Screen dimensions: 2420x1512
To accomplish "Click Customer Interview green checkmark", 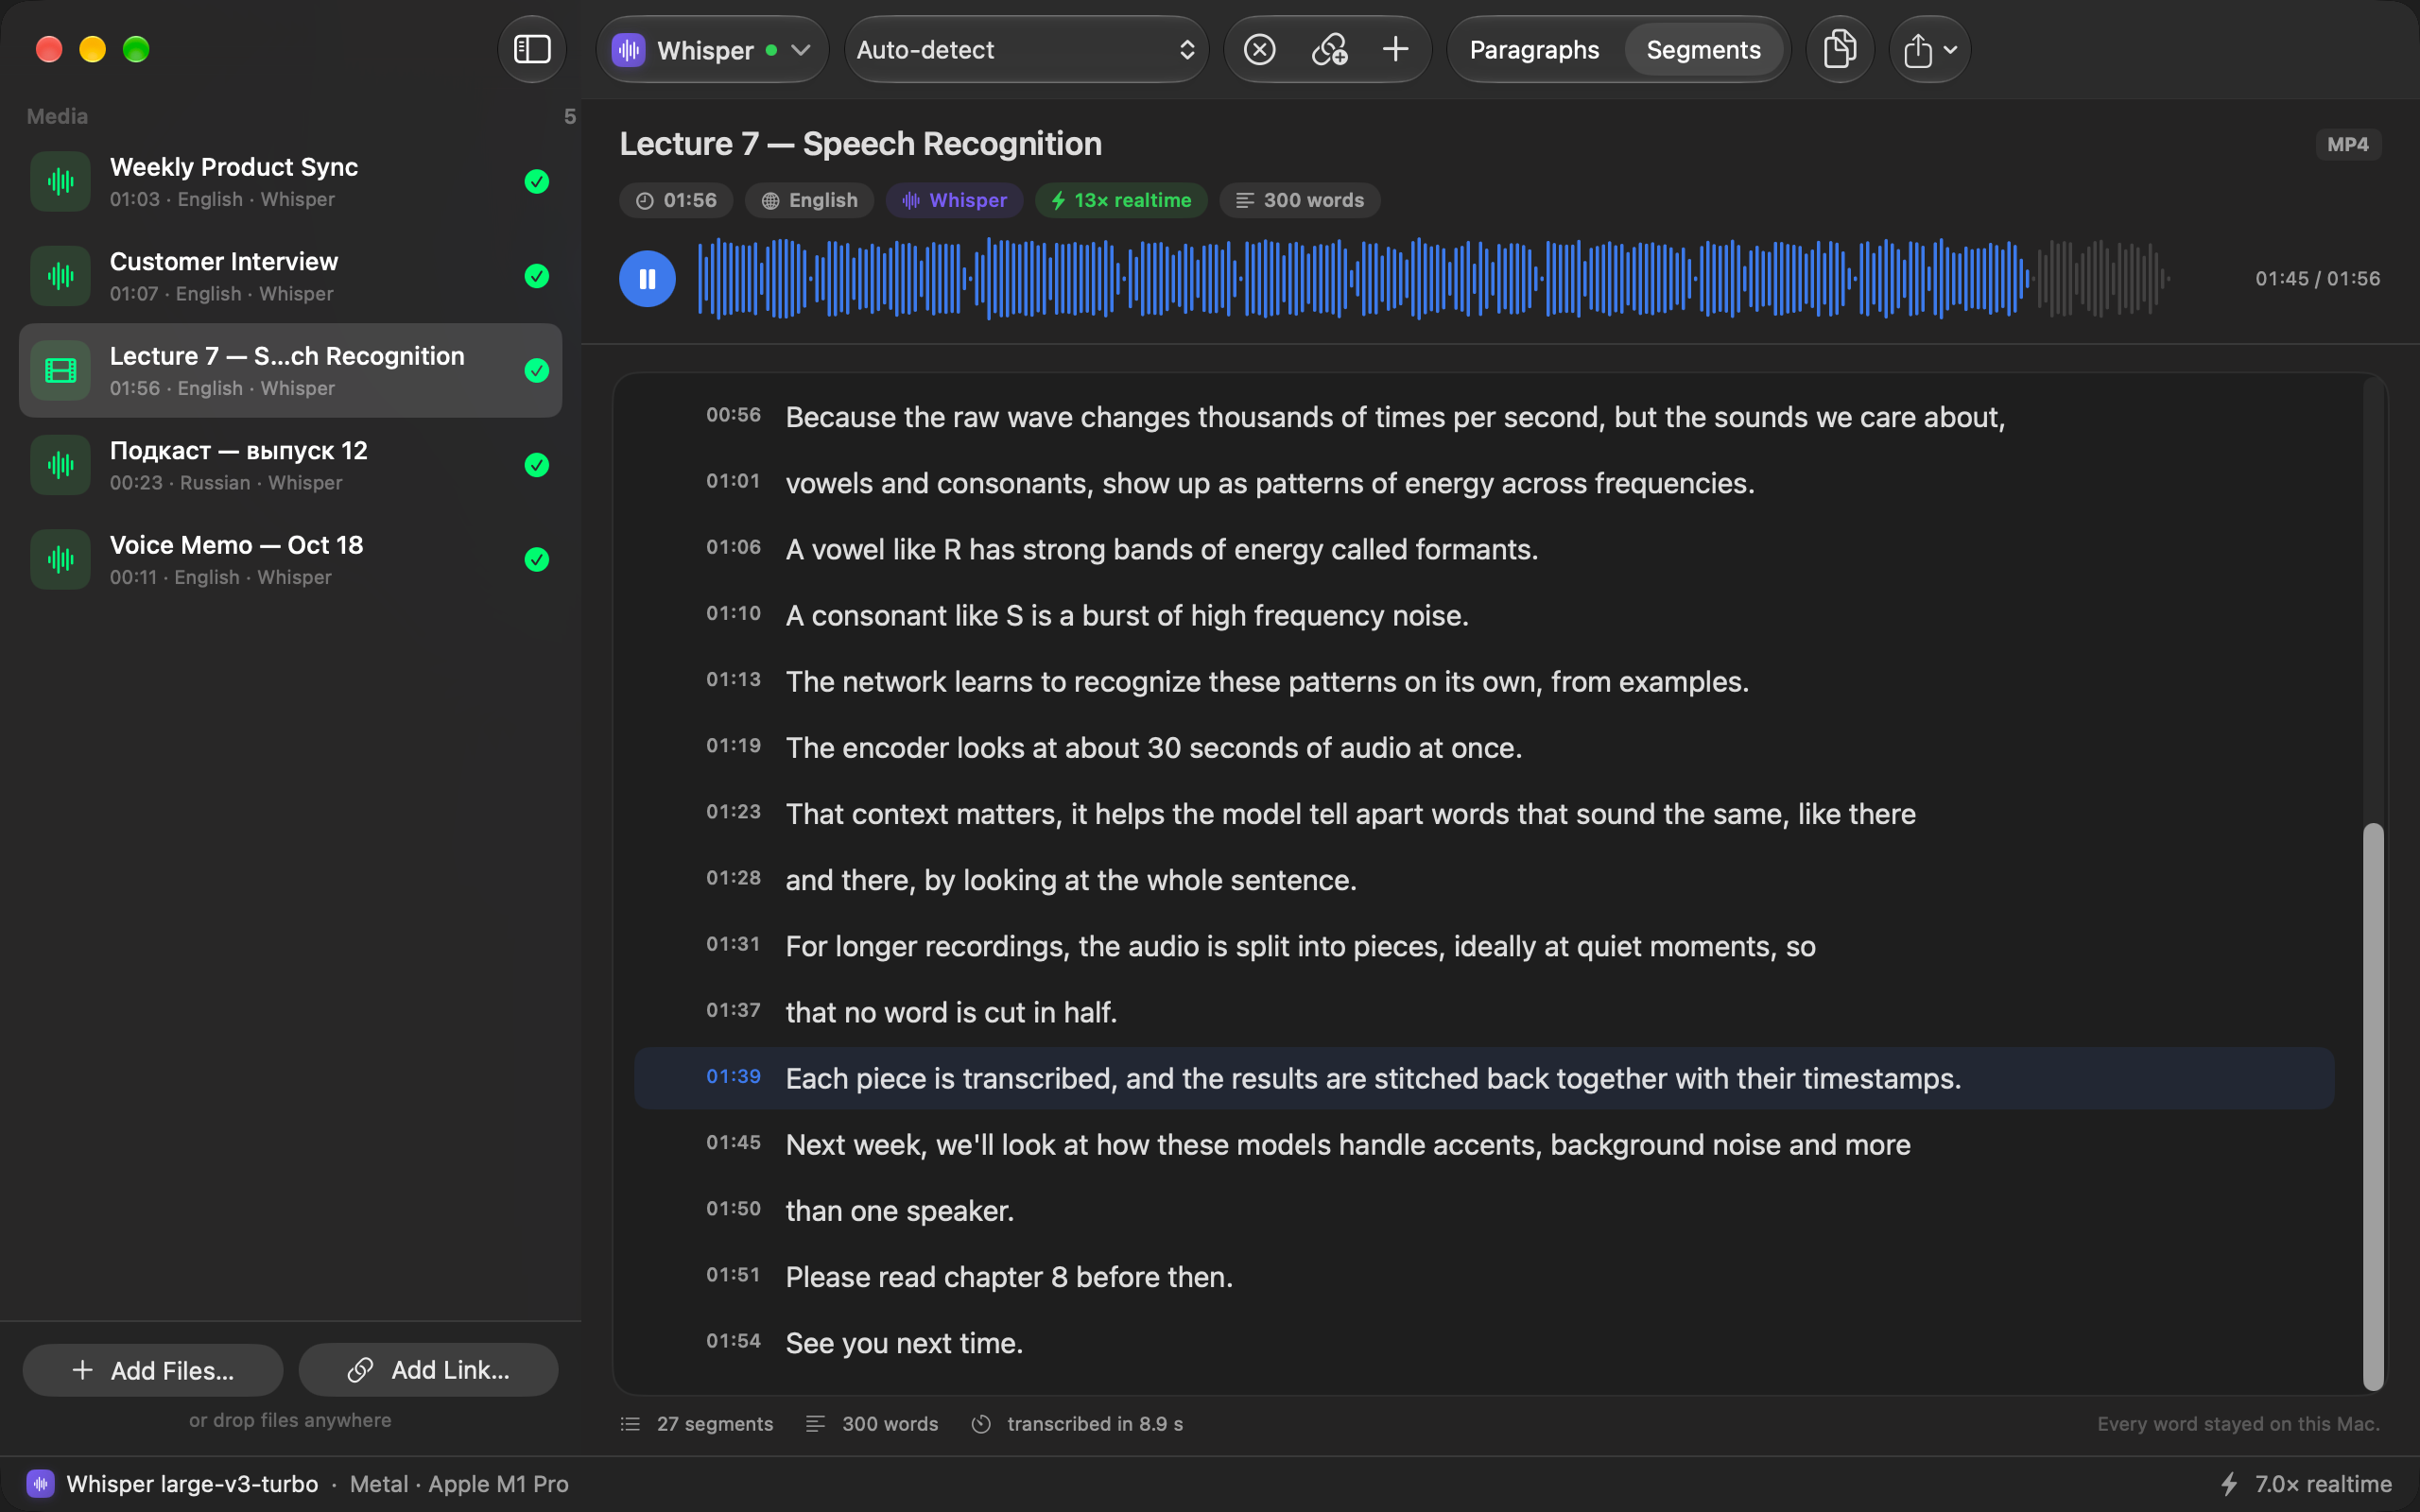I will [x=537, y=276].
